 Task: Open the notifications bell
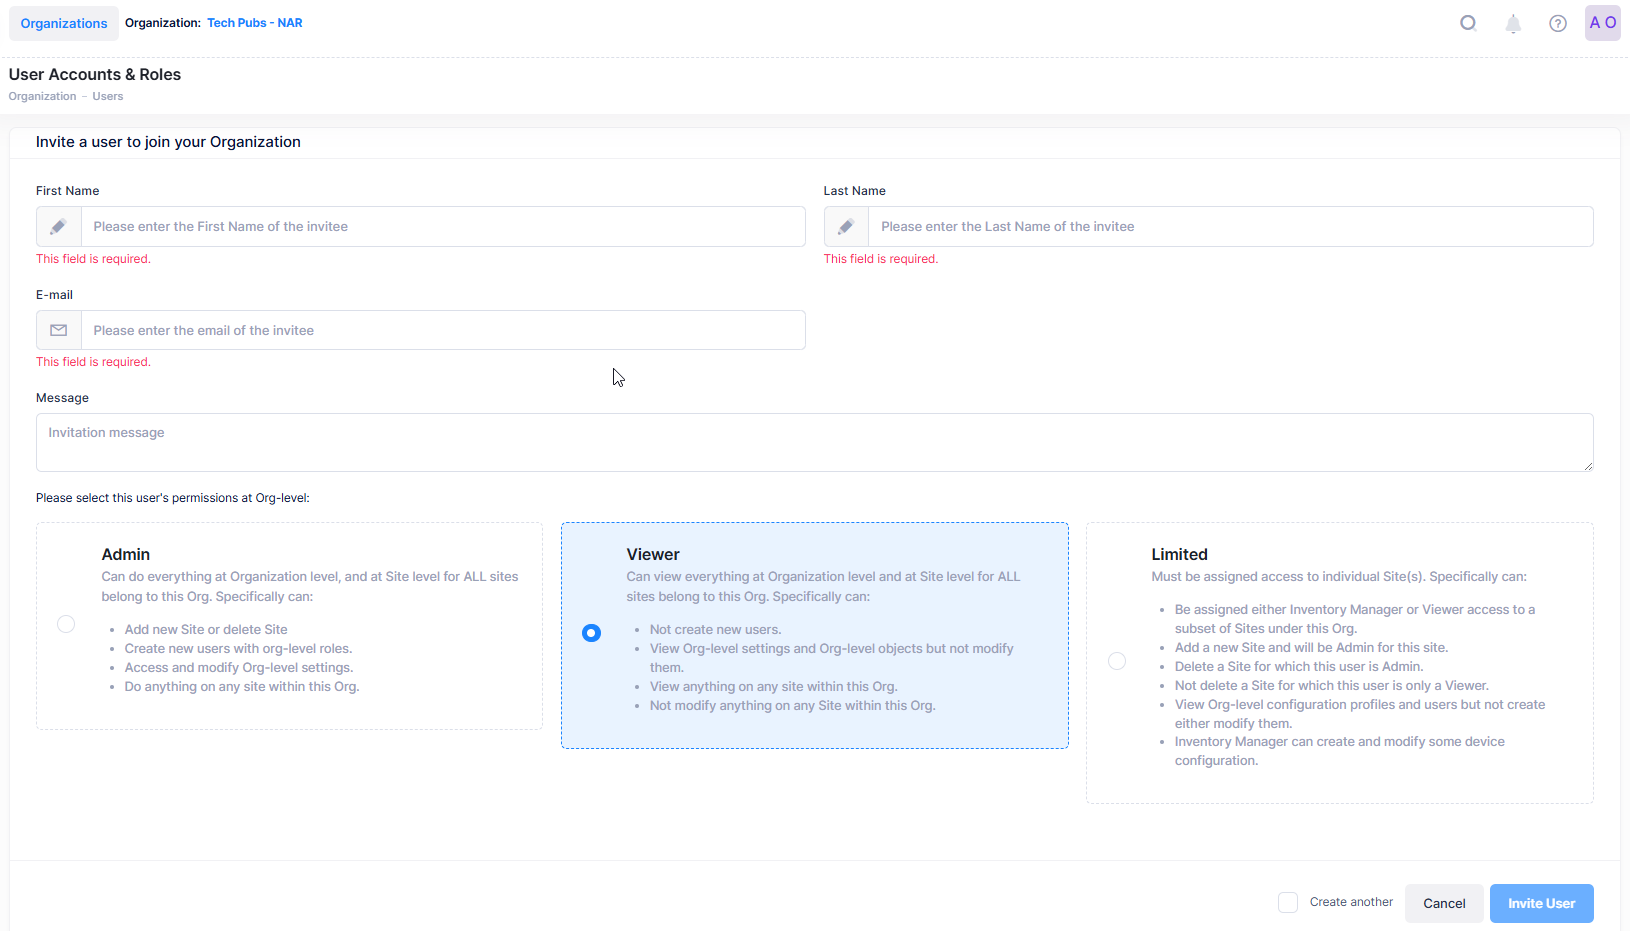click(x=1513, y=24)
